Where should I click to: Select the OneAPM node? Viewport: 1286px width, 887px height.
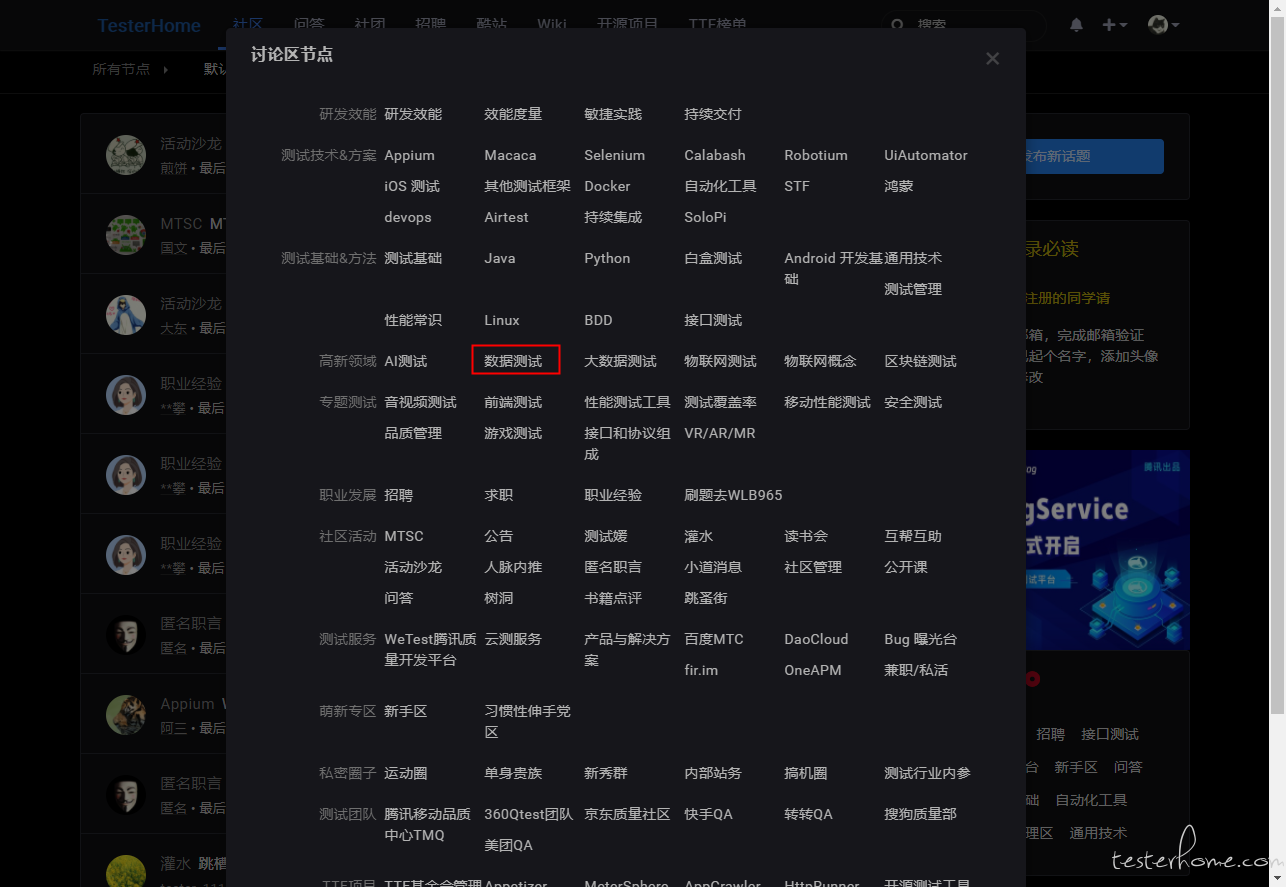click(813, 670)
